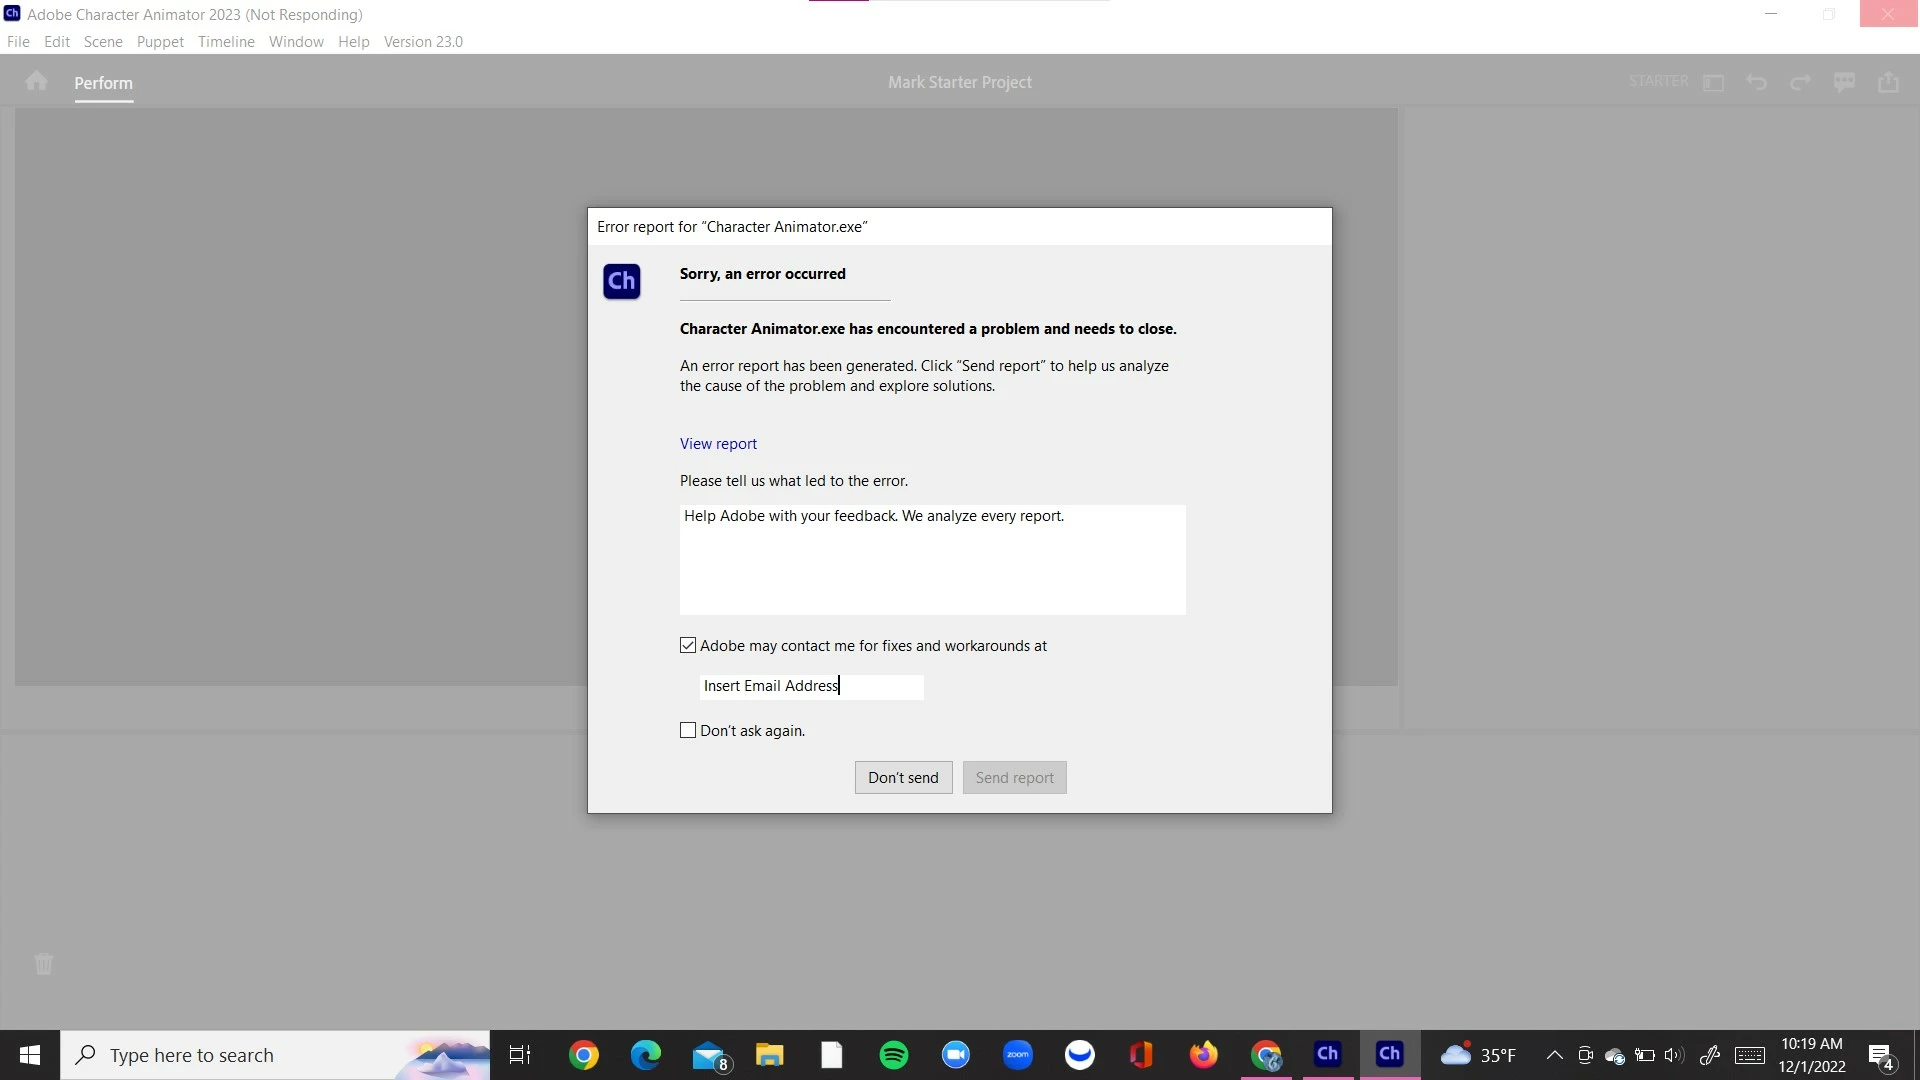
Task: Click the Character Animator Ch dialog icon
Action: coord(621,281)
